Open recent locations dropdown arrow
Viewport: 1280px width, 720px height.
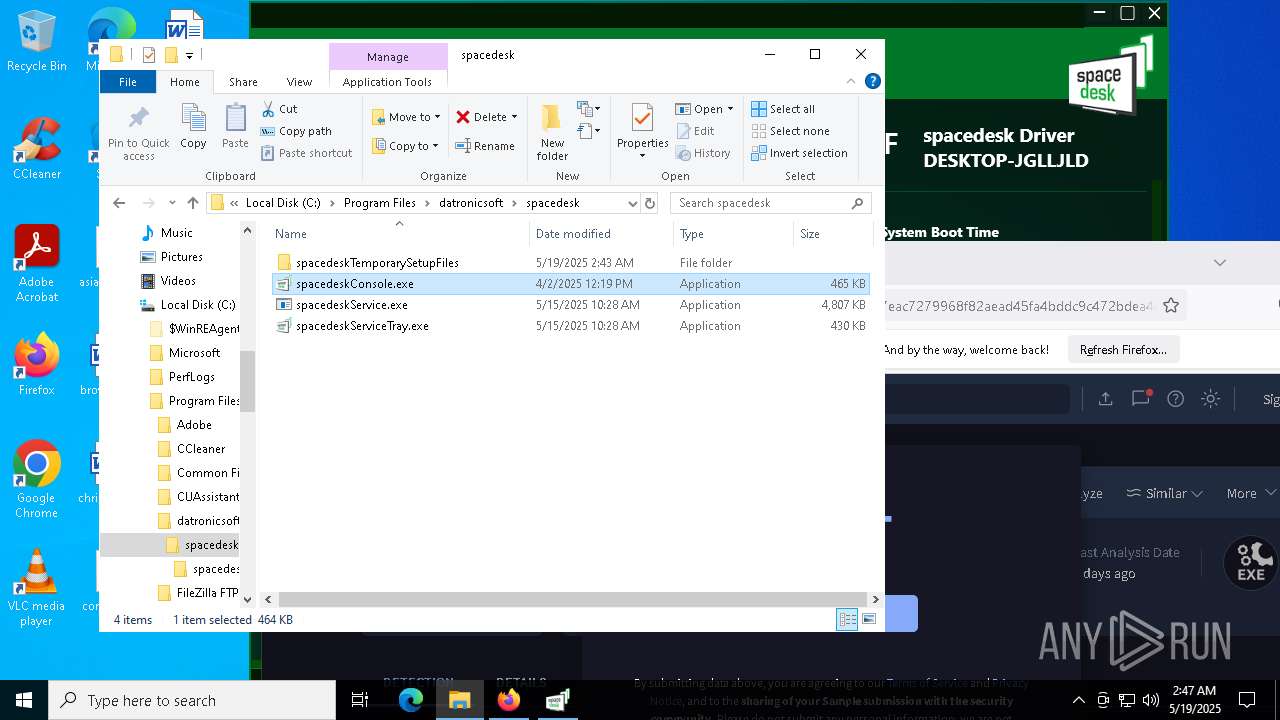pyautogui.click(x=172, y=203)
